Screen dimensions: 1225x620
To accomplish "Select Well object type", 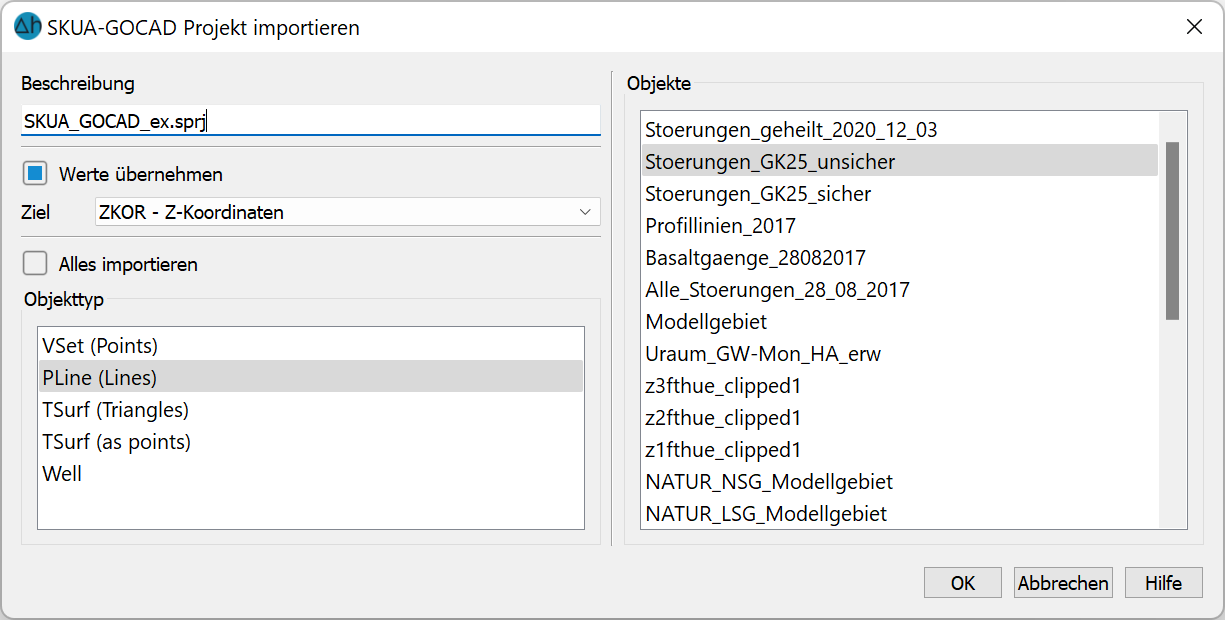I will tap(311, 473).
